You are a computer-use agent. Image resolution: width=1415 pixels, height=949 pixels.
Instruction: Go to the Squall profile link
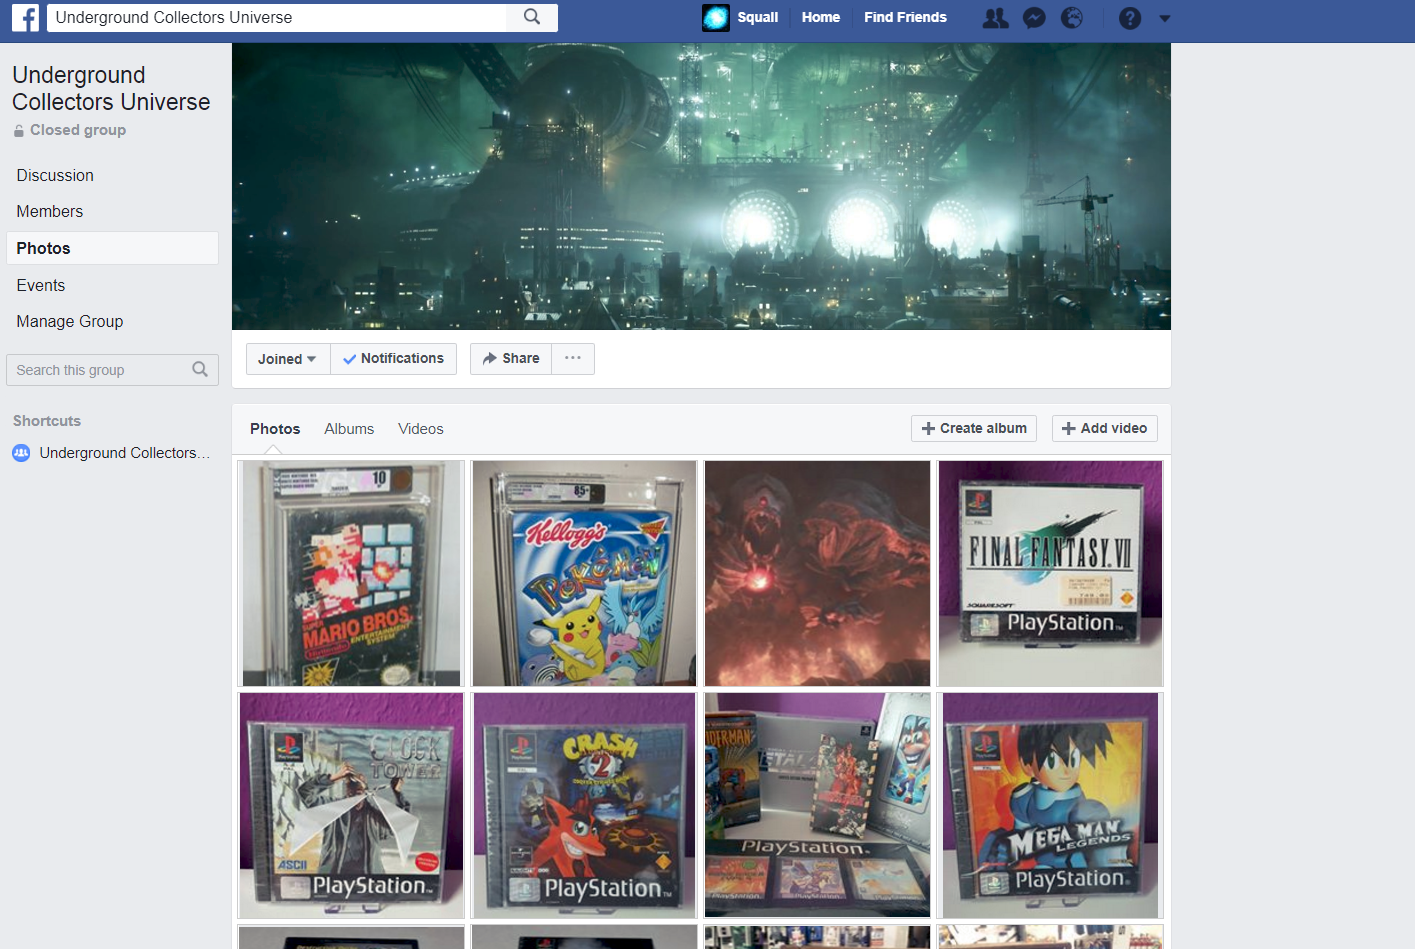(757, 17)
